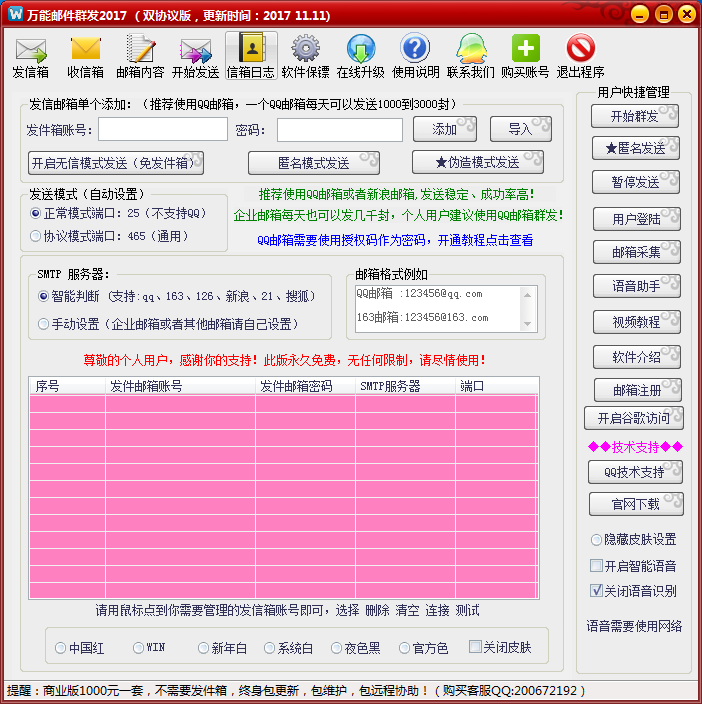Open 软件保镖 gear icon
Viewport: 702px width, 704px height.
coord(305,57)
